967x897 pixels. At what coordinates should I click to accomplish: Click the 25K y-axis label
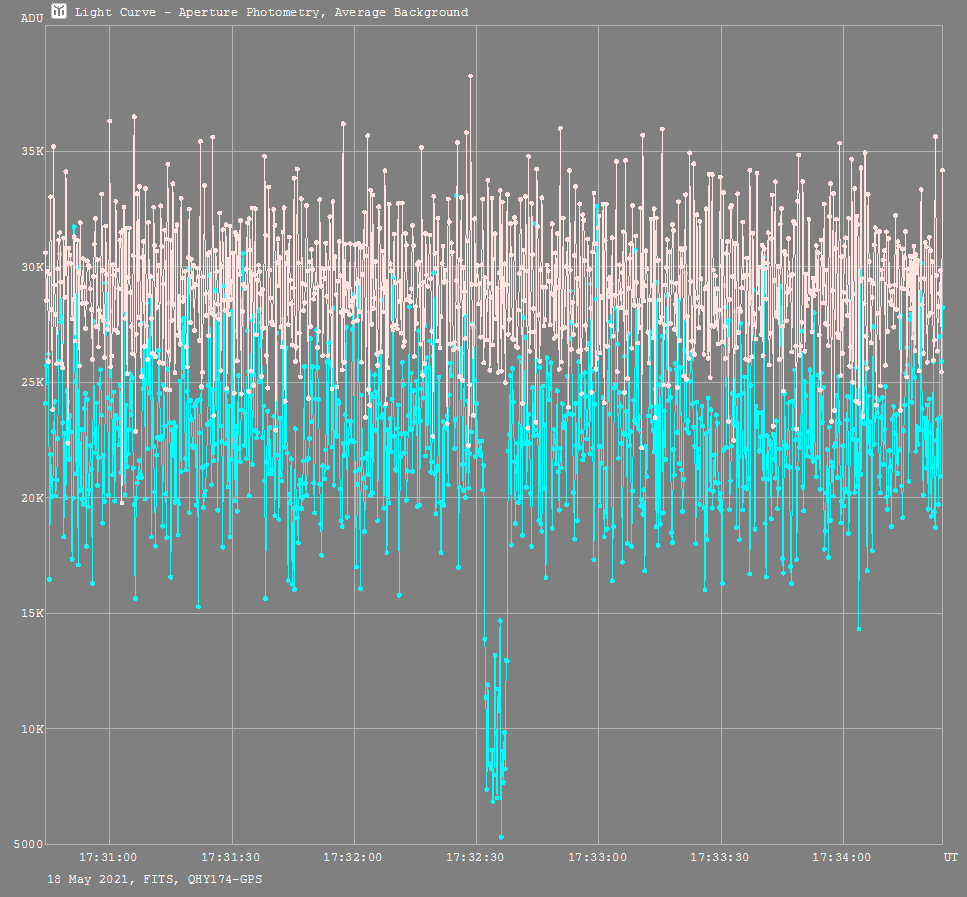pyautogui.click(x=33, y=382)
